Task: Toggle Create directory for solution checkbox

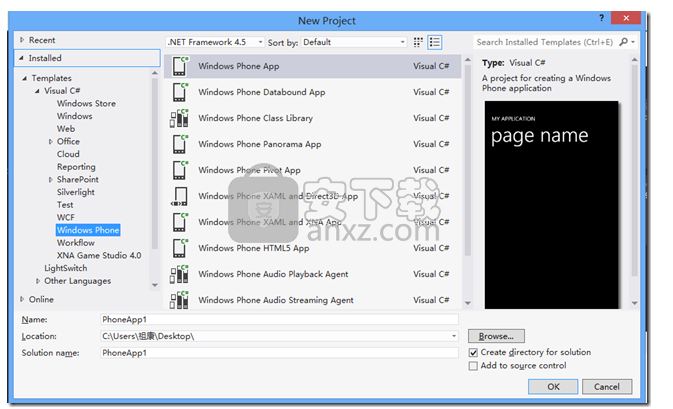Action: 473,353
